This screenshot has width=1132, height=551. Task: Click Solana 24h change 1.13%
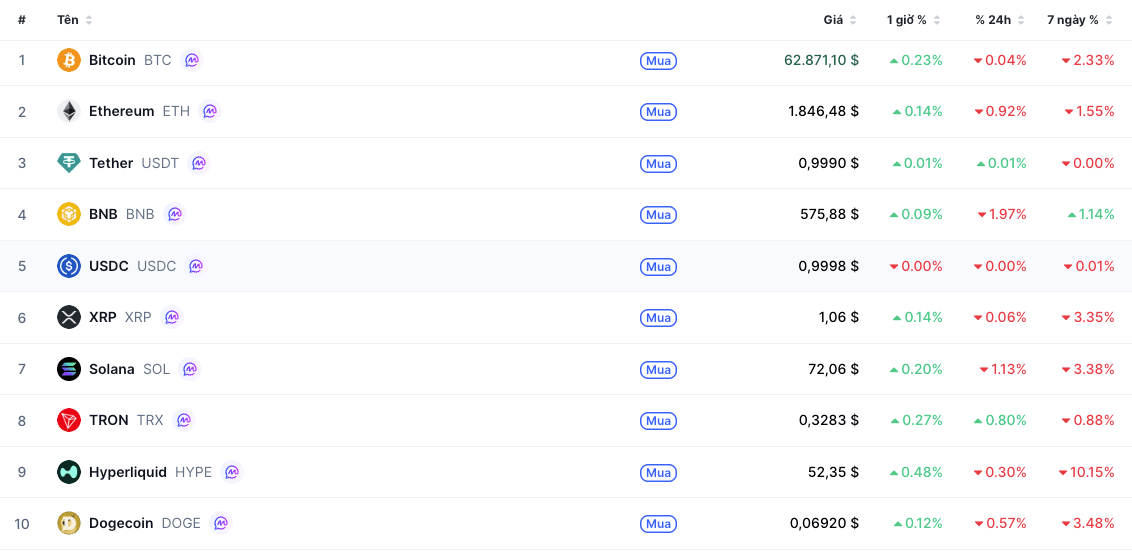tap(1003, 369)
